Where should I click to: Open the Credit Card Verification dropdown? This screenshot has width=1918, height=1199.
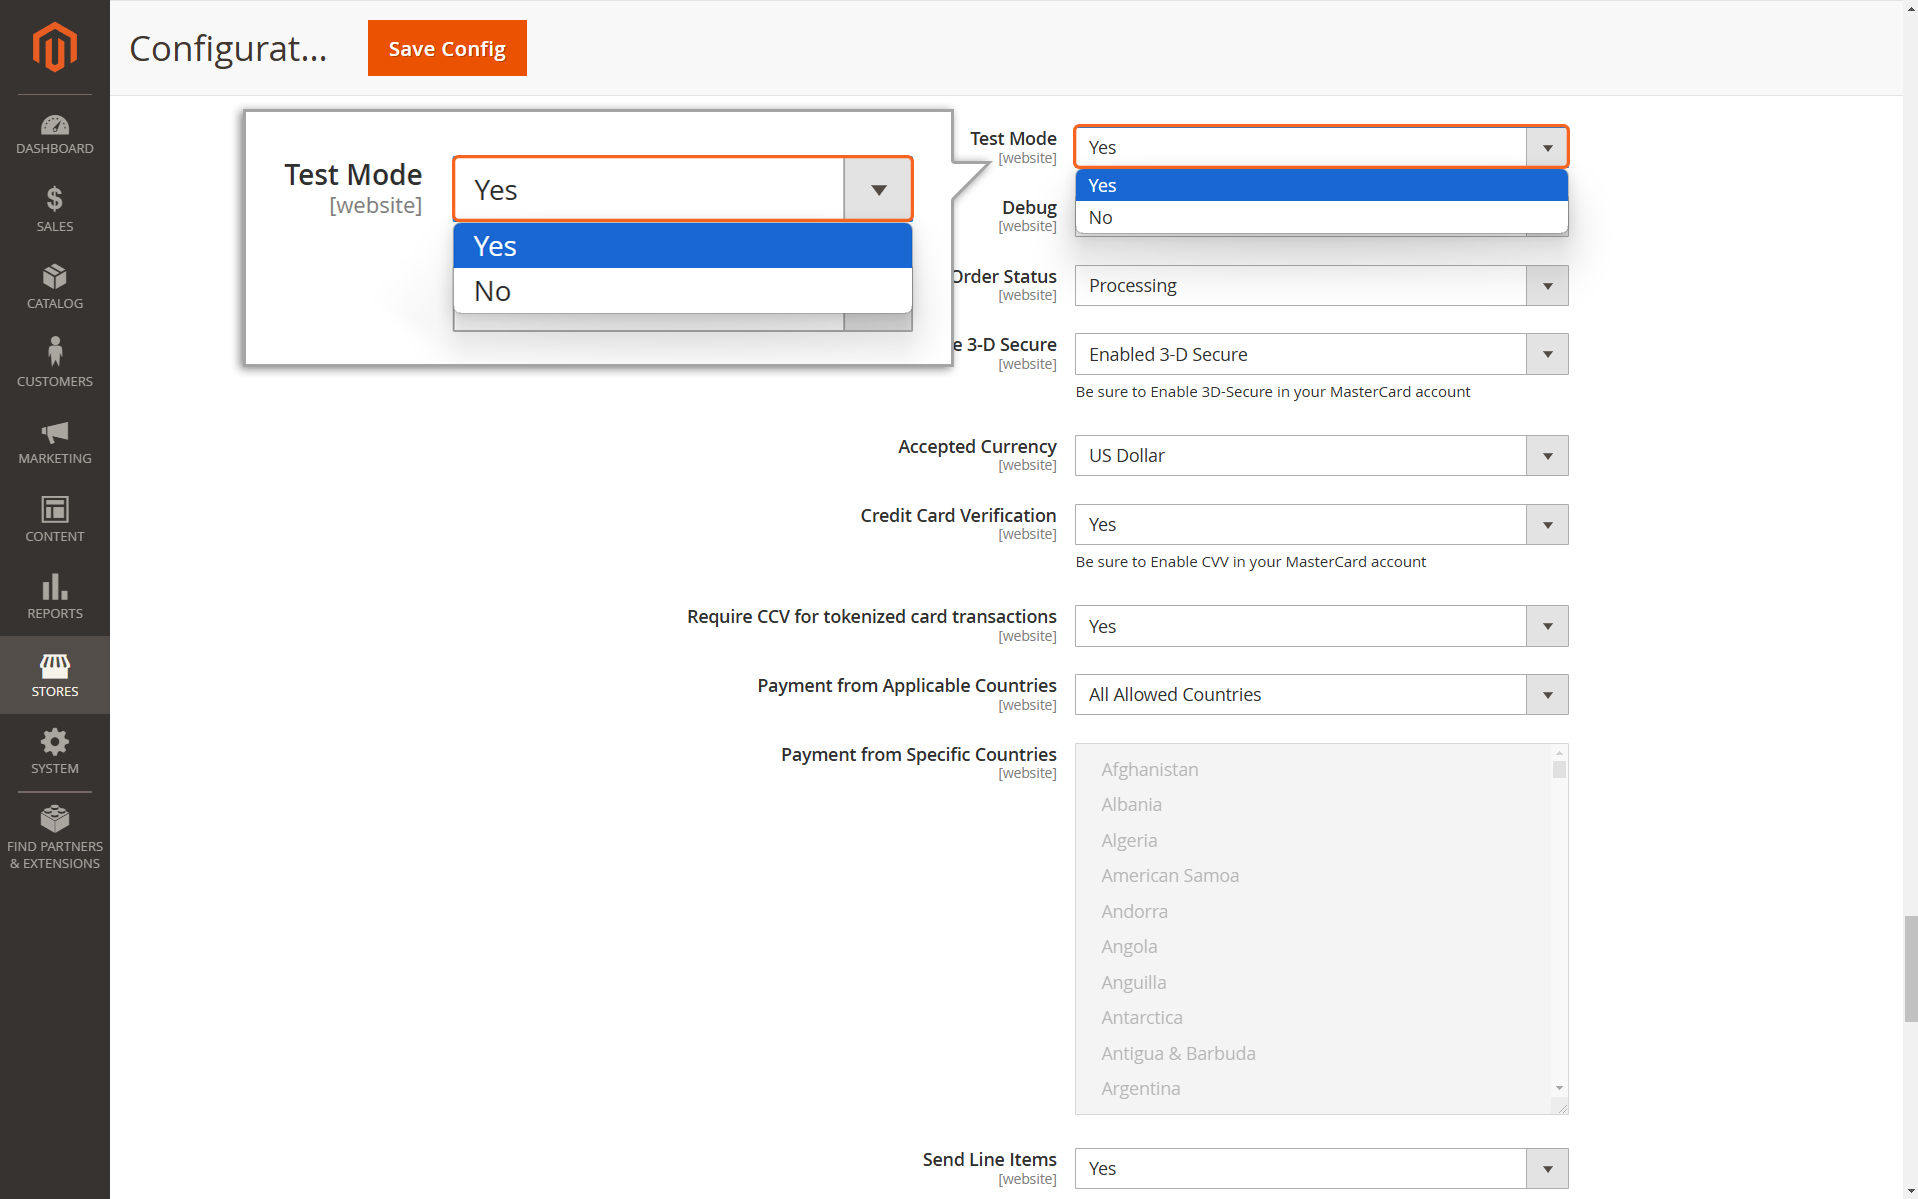click(1321, 525)
